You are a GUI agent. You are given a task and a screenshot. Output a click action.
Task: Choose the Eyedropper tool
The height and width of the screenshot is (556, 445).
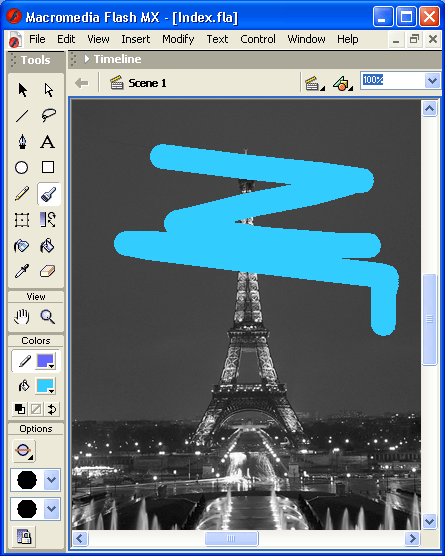[22, 272]
